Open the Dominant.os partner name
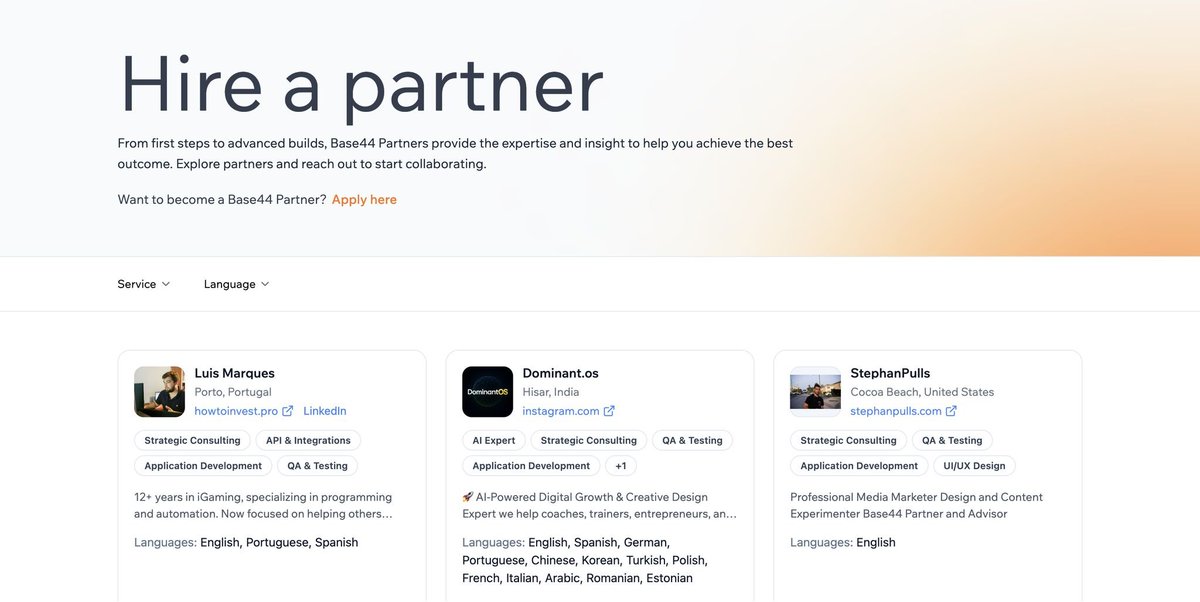Image resolution: width=1200 pixels, height=602 pixels. click(x=561, y=373)
